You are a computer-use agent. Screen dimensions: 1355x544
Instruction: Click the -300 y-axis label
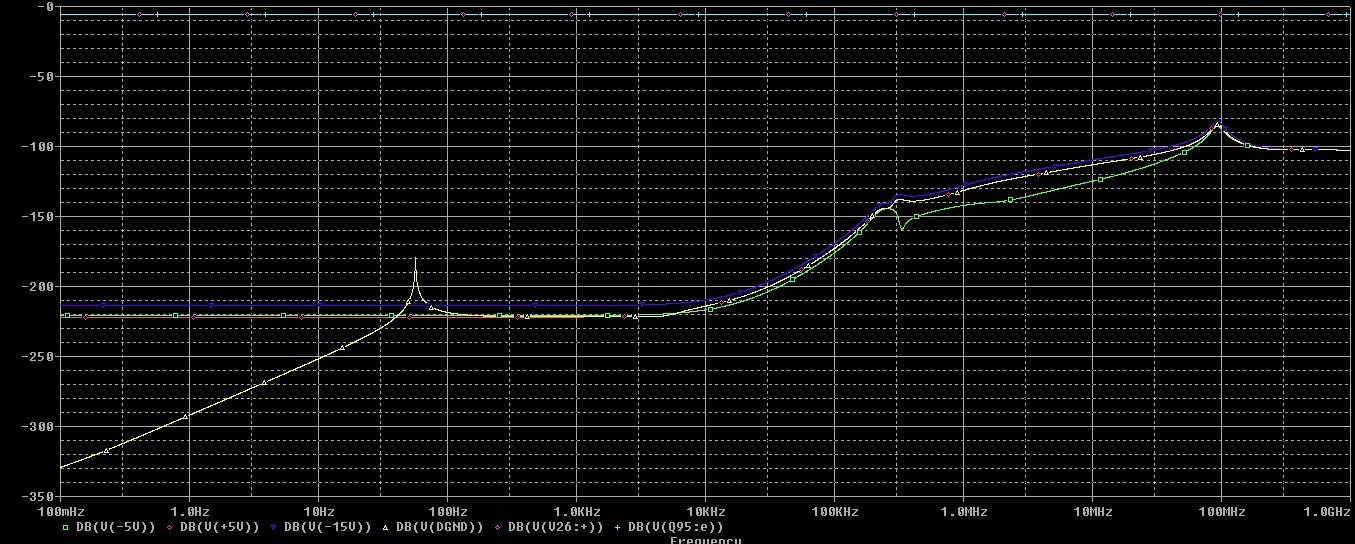pyautogui.click(x=38, y=426)
